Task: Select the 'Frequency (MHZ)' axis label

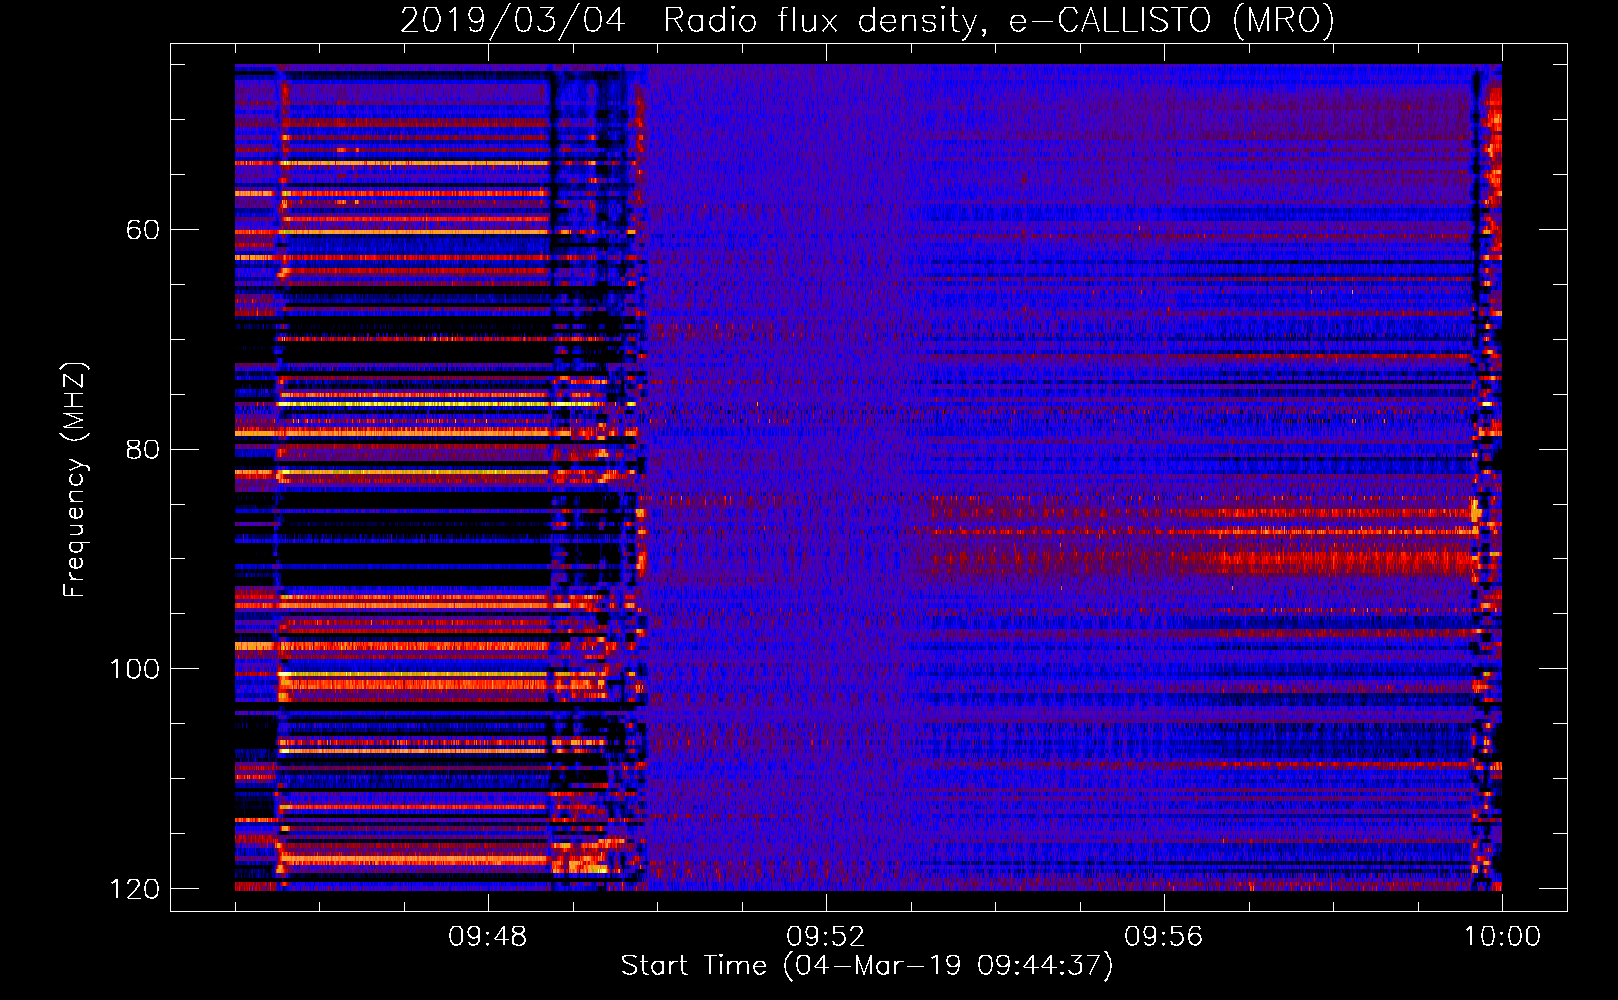Action: tap(75, 480)
